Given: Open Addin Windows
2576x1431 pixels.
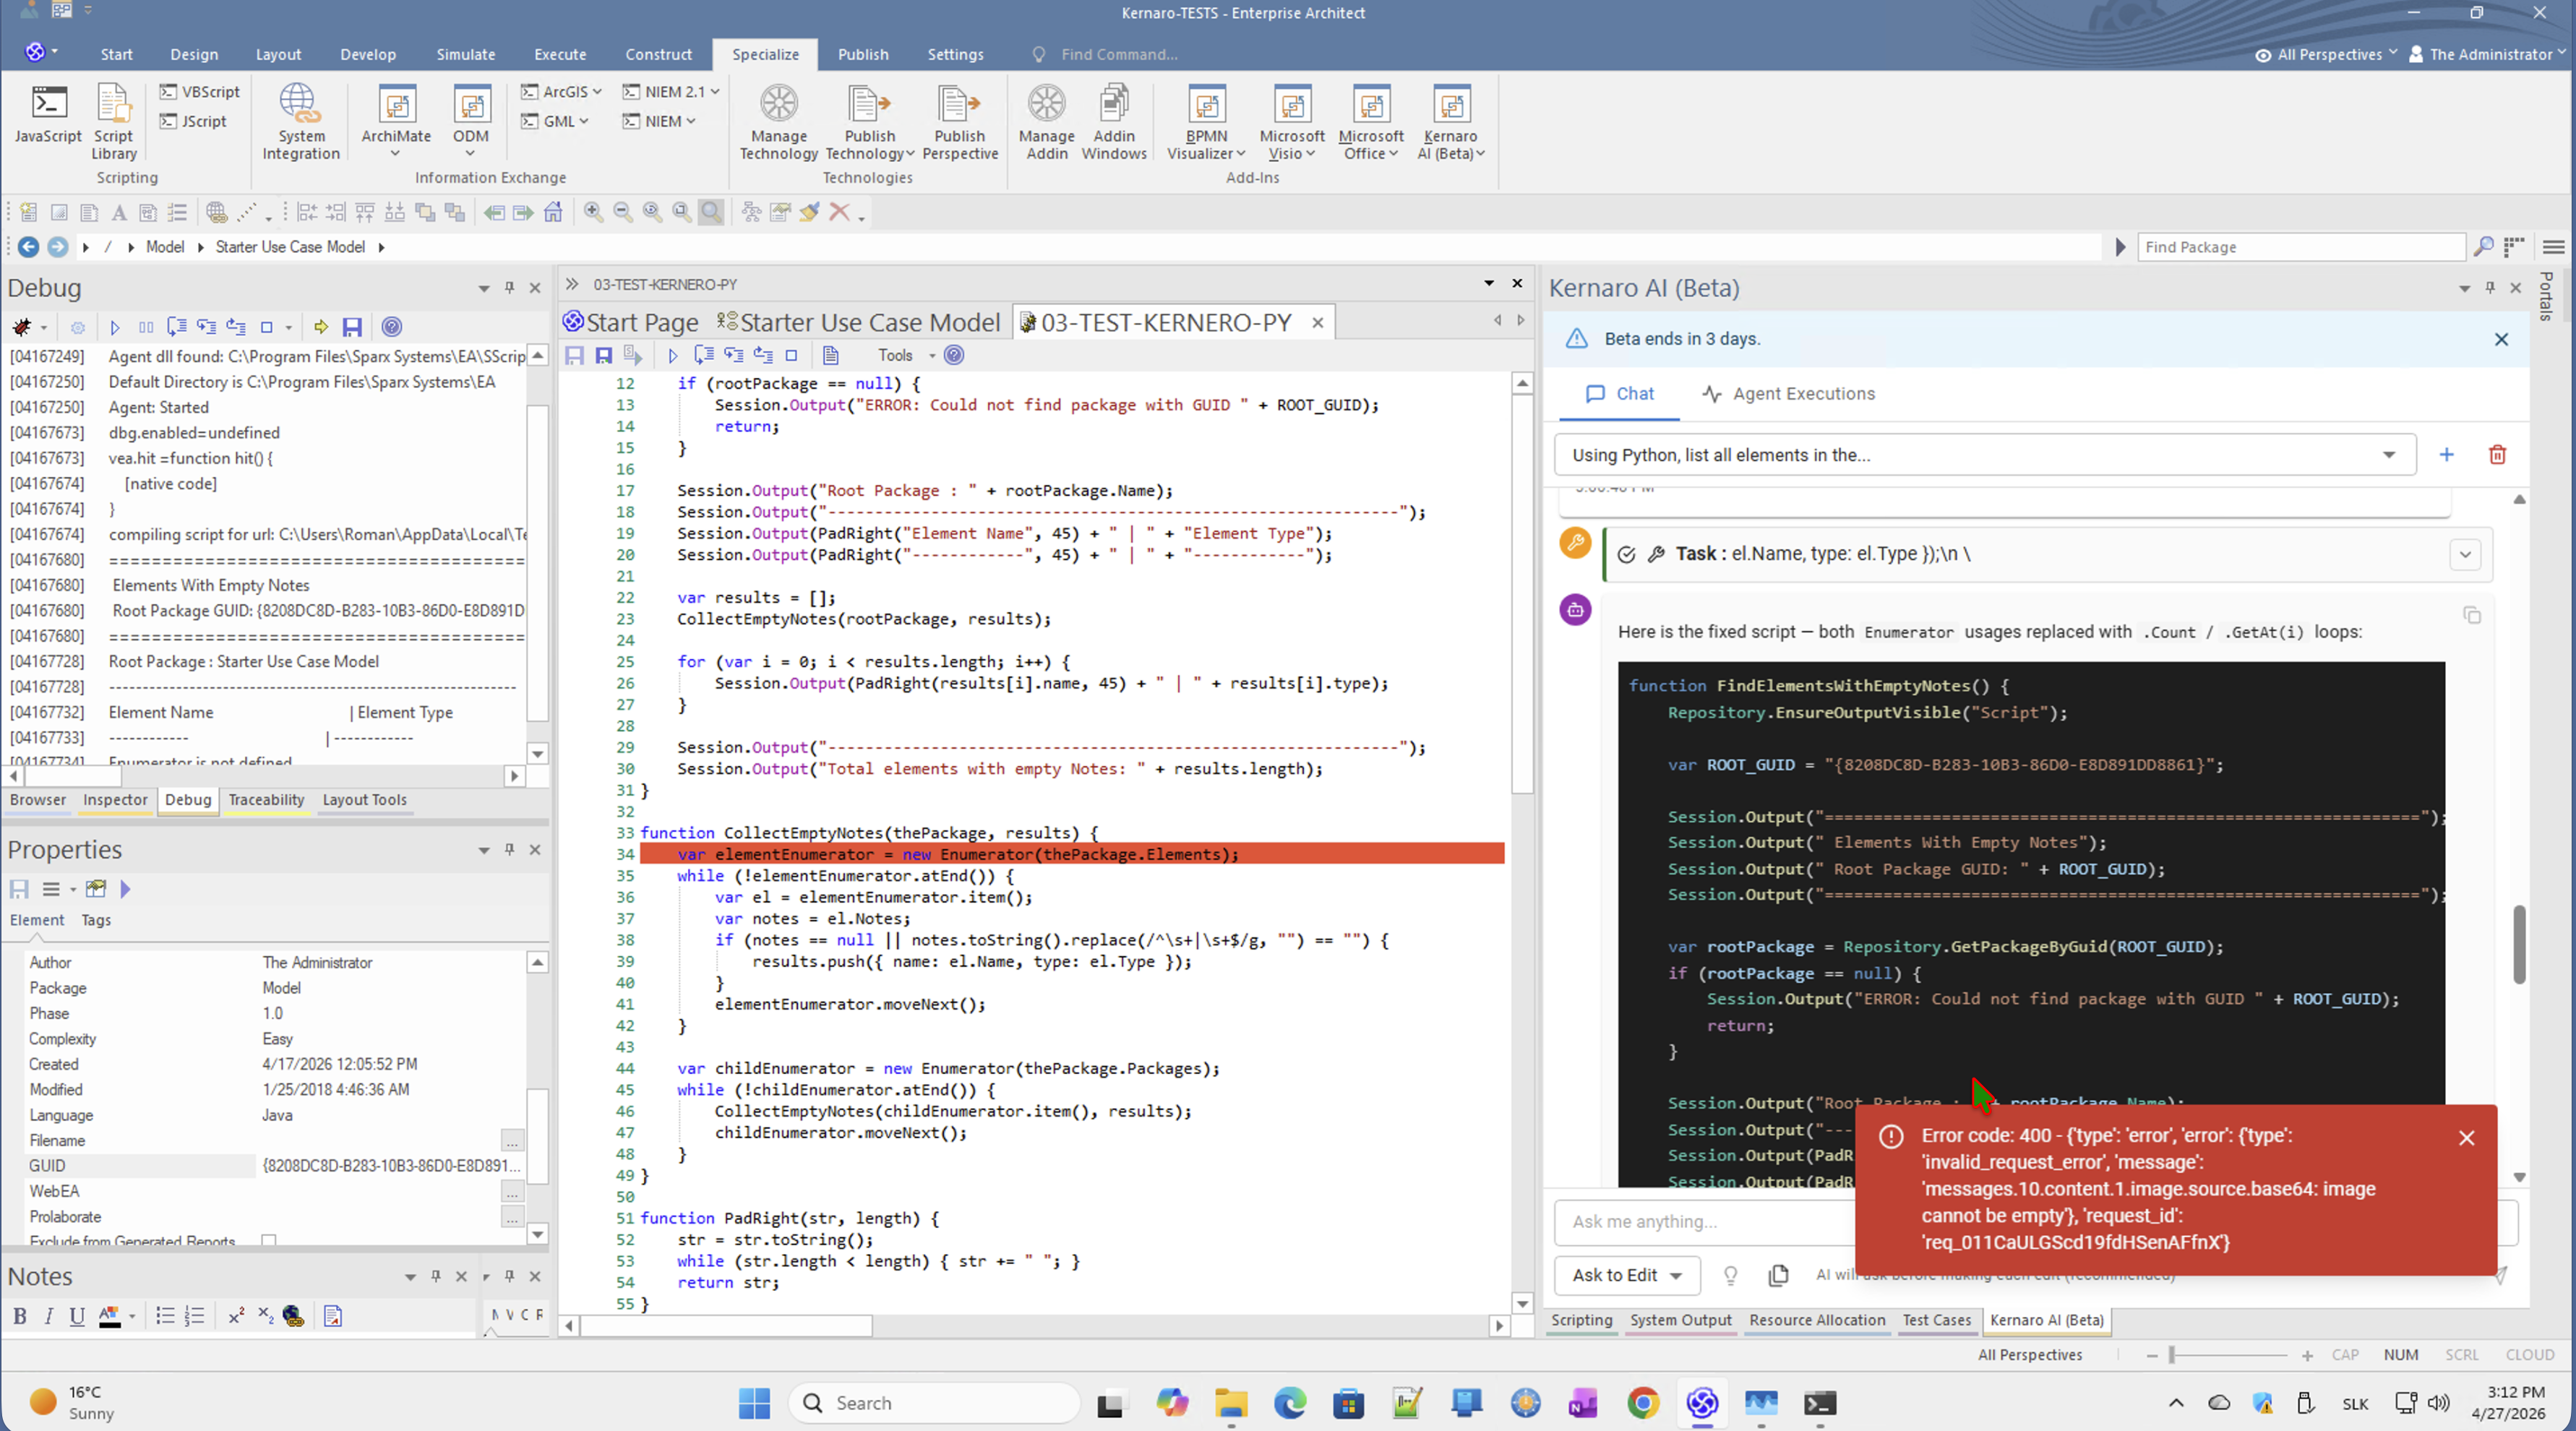Looking at the screenshot, I should [x=1113, y=122].
